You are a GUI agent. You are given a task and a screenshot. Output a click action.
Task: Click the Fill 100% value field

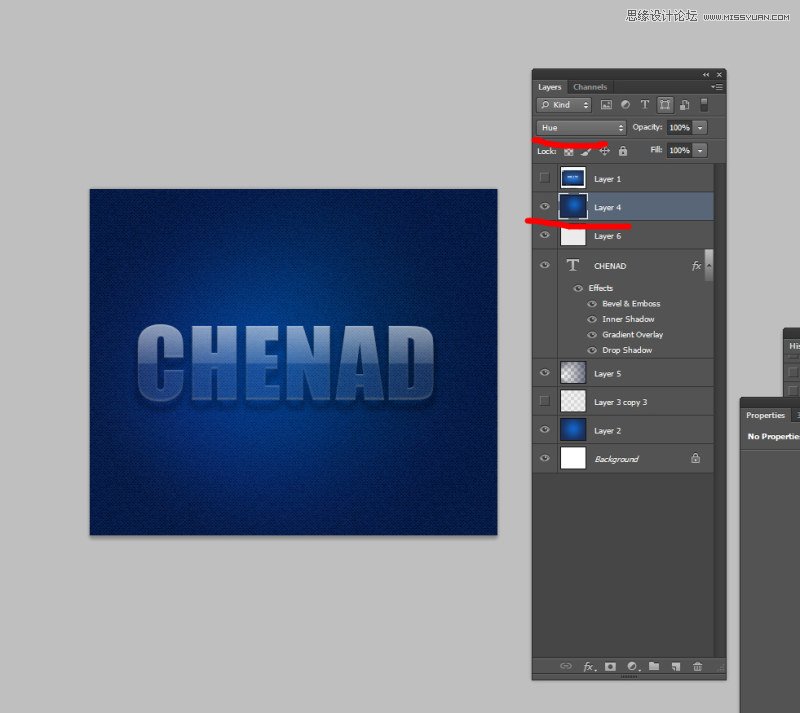click(x=680, y=150)
